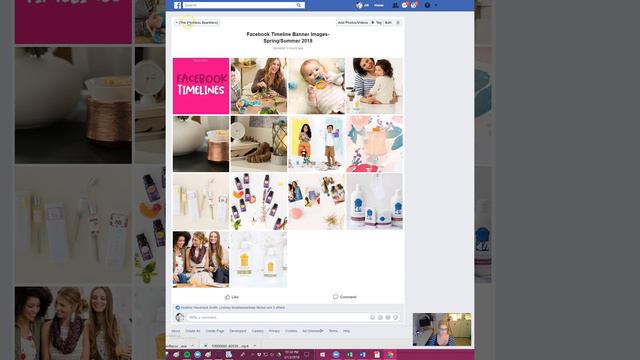Click the Like button below the album
This screenshot has height=360, width=640.
[x=231, y=297]
